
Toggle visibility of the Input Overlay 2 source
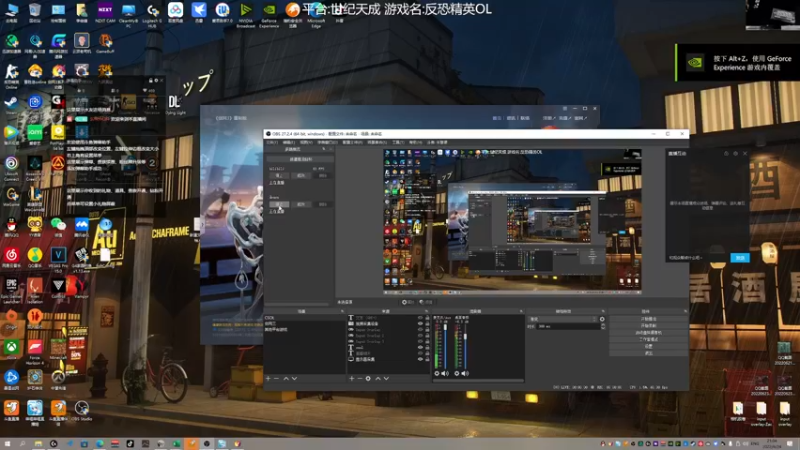tap(420, 336)
